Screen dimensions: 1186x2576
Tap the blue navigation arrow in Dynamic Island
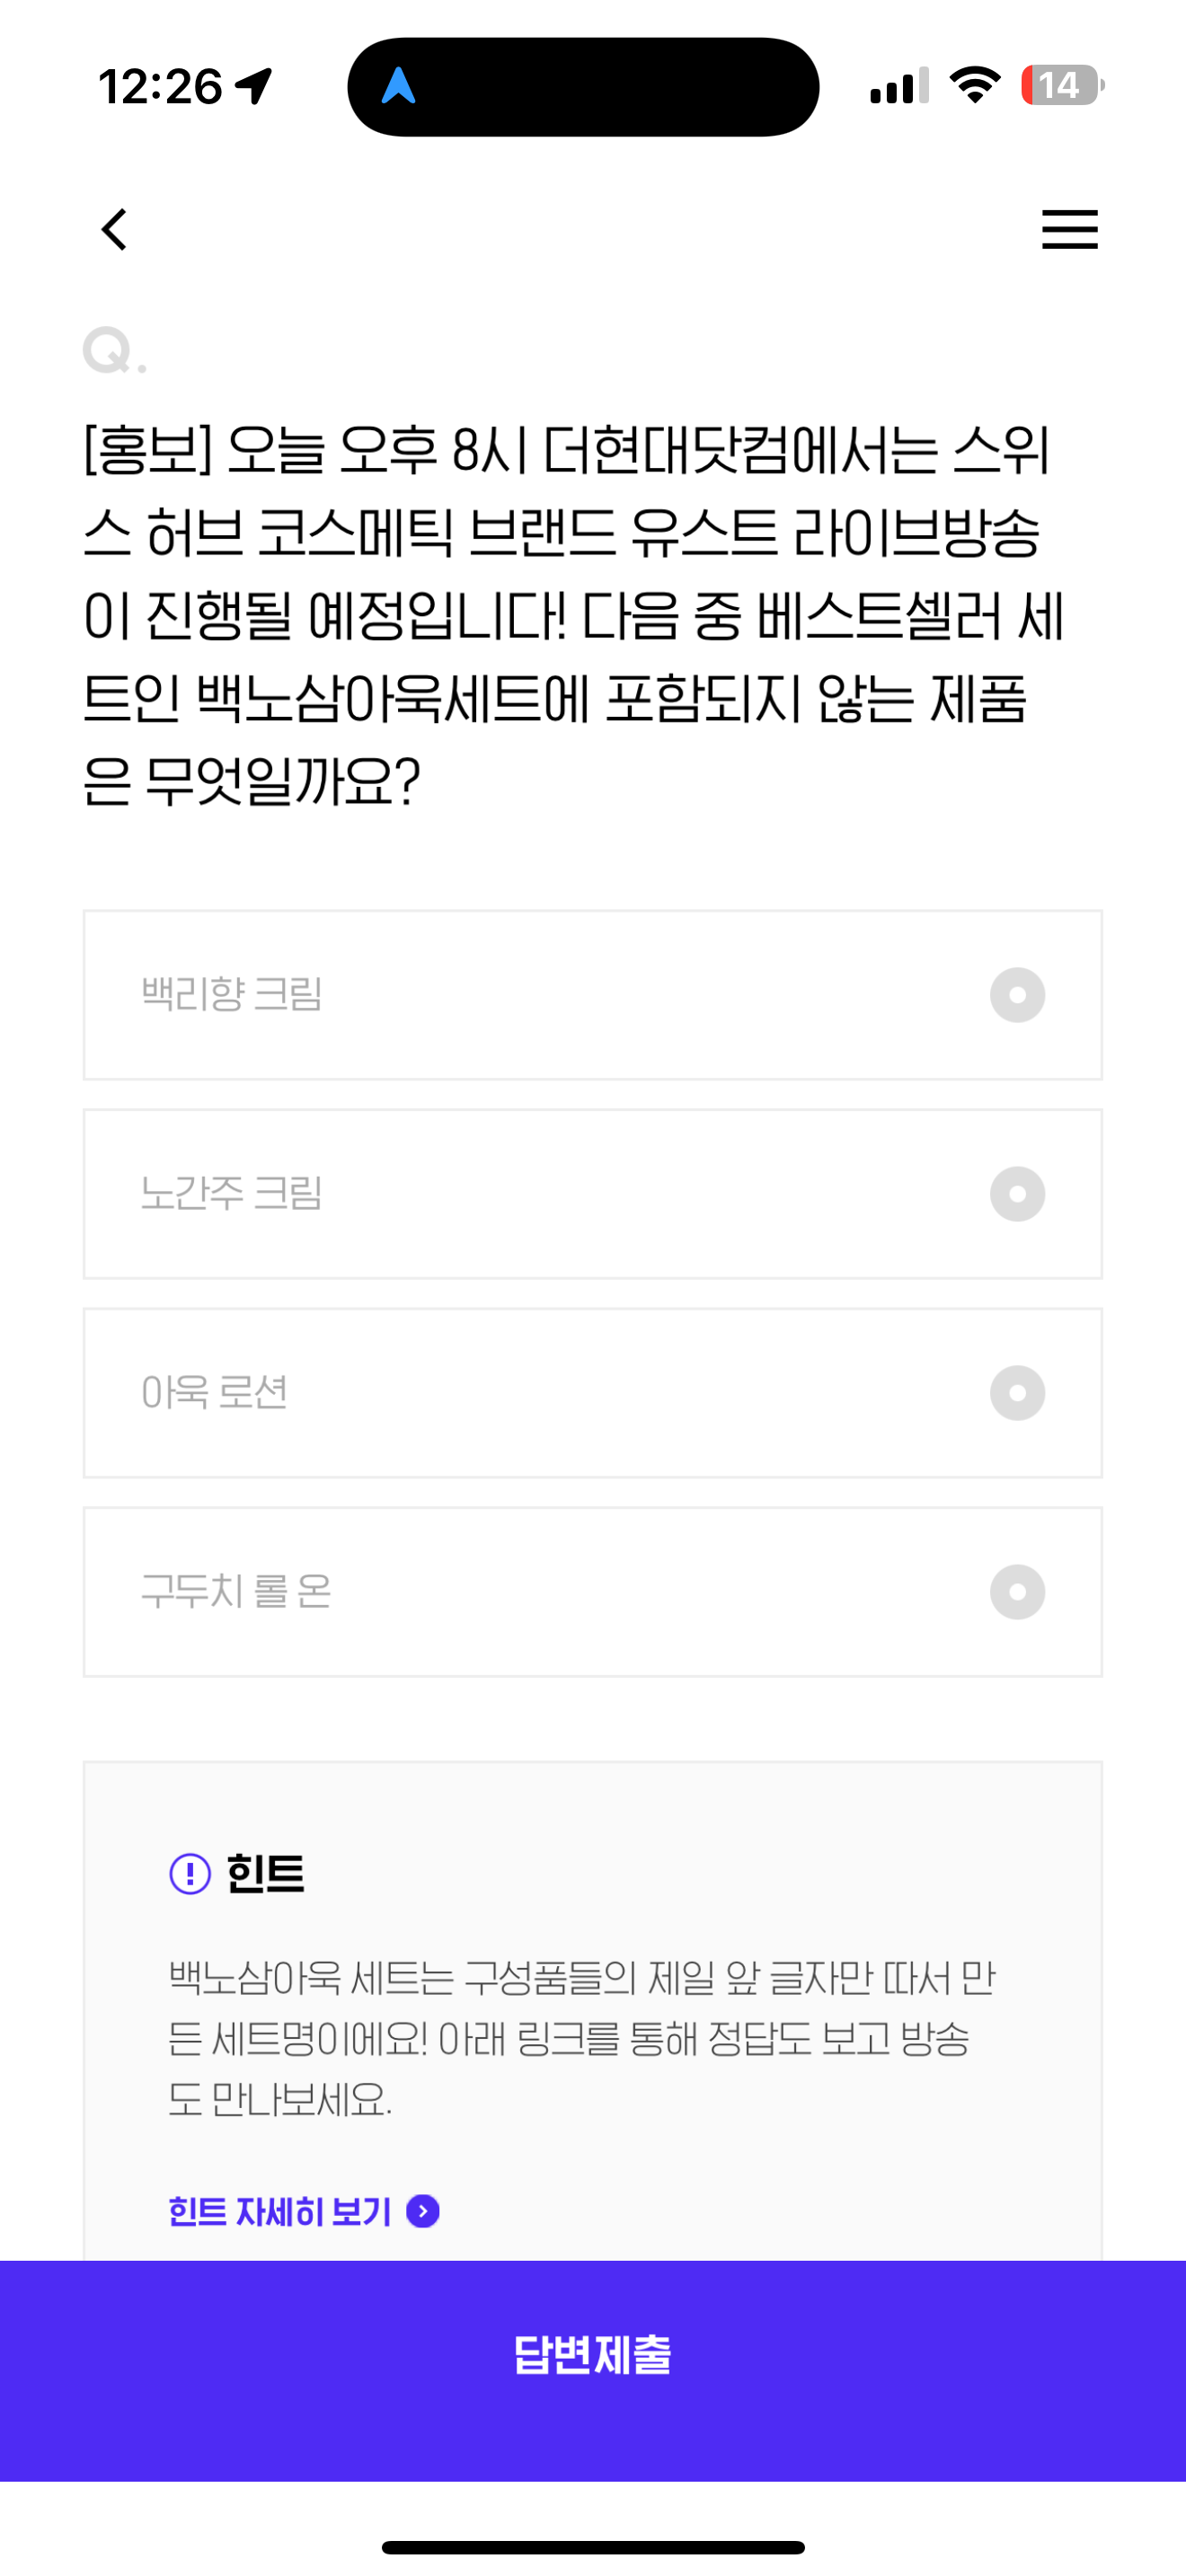coord(398,86)
